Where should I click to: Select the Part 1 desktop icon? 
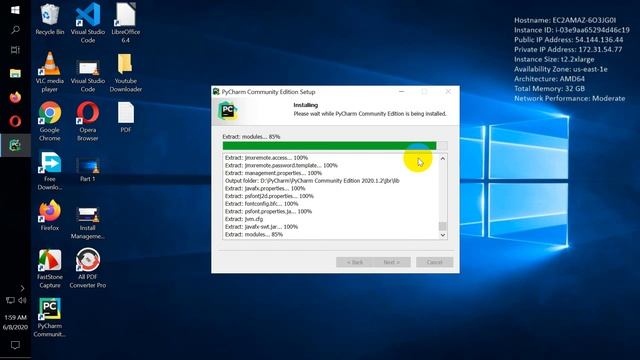(x=88, y=169)
